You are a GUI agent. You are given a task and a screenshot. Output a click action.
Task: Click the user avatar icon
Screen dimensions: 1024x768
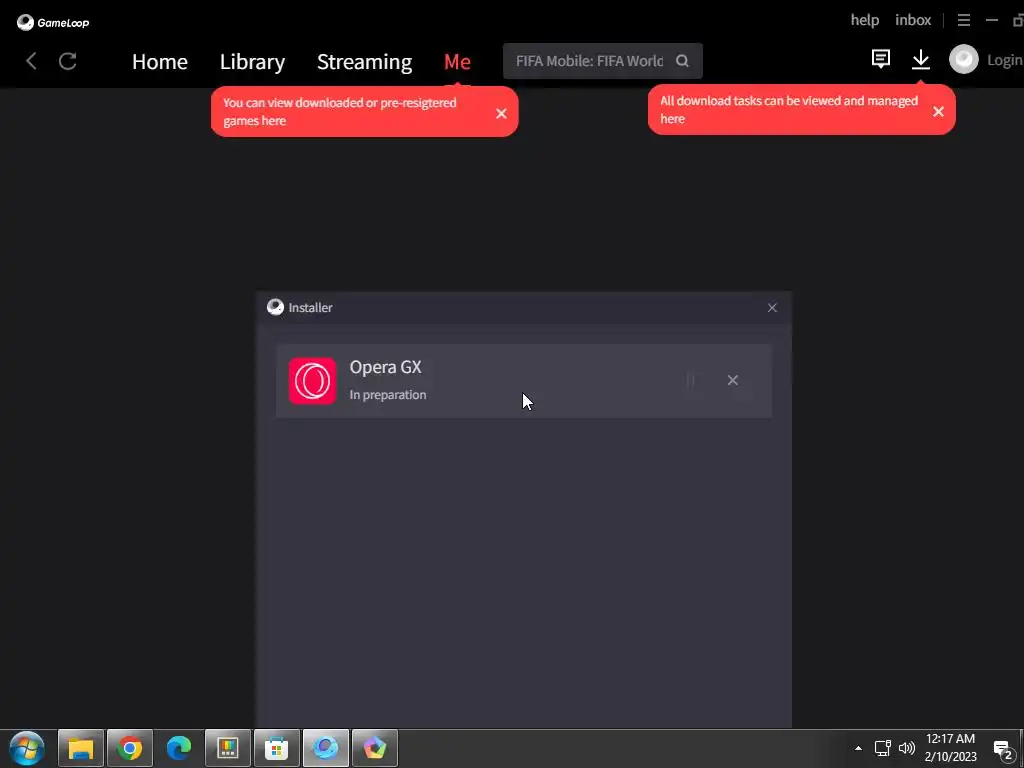tap(964, 59)
